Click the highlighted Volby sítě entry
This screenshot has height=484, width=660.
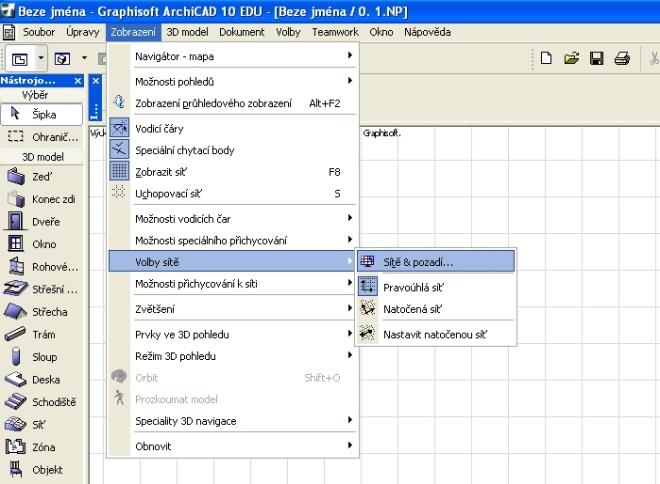click(233, 262)
